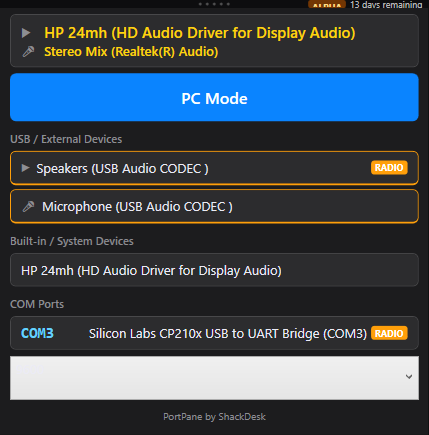Click the yellow HP 24mh default output text
Screen dimensions: 429x435
click(200, 33)
